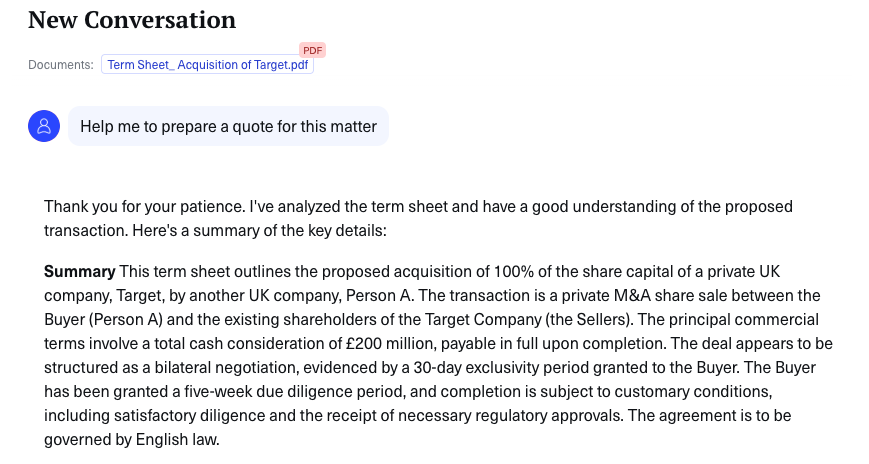Click the New Conversation title

coord(132,19)
